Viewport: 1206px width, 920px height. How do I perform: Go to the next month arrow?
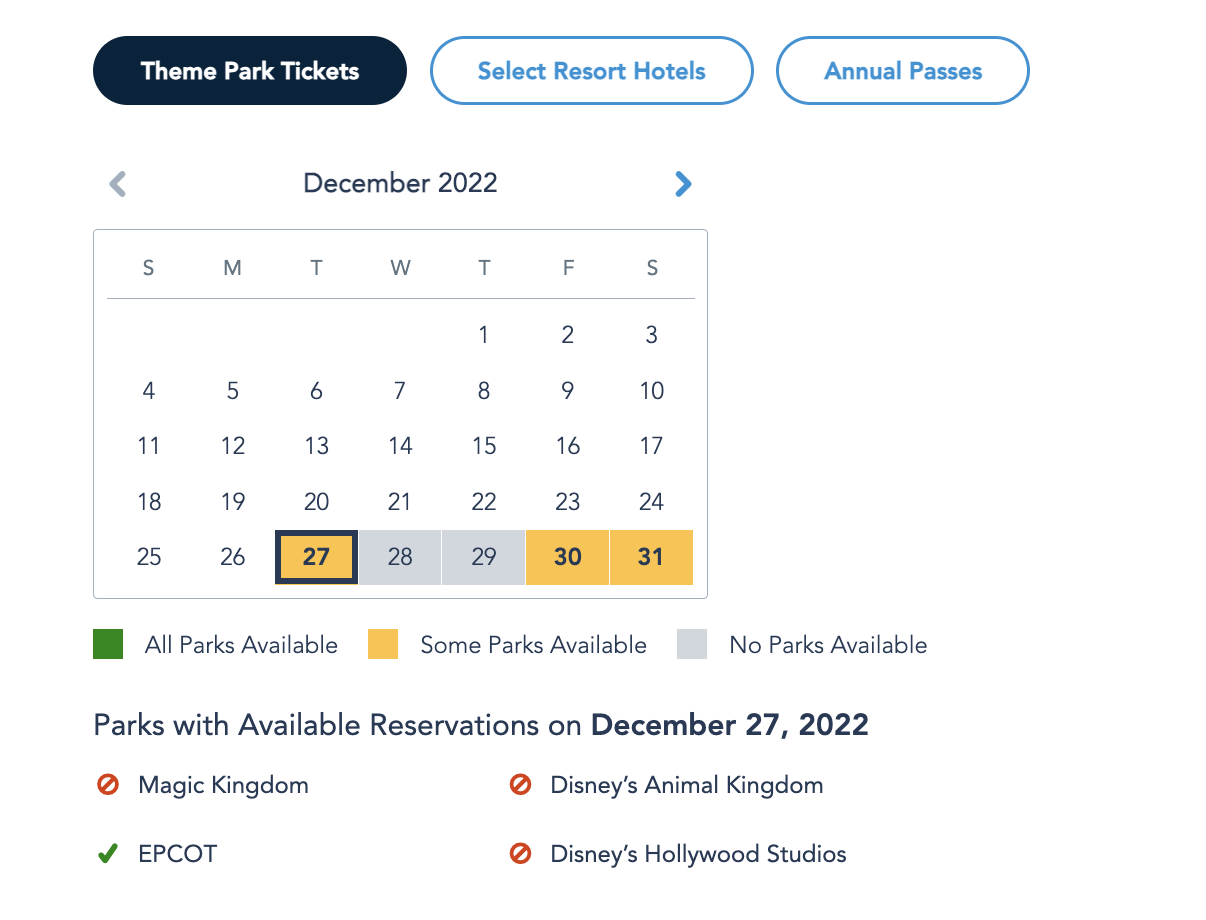coord(683,184)
